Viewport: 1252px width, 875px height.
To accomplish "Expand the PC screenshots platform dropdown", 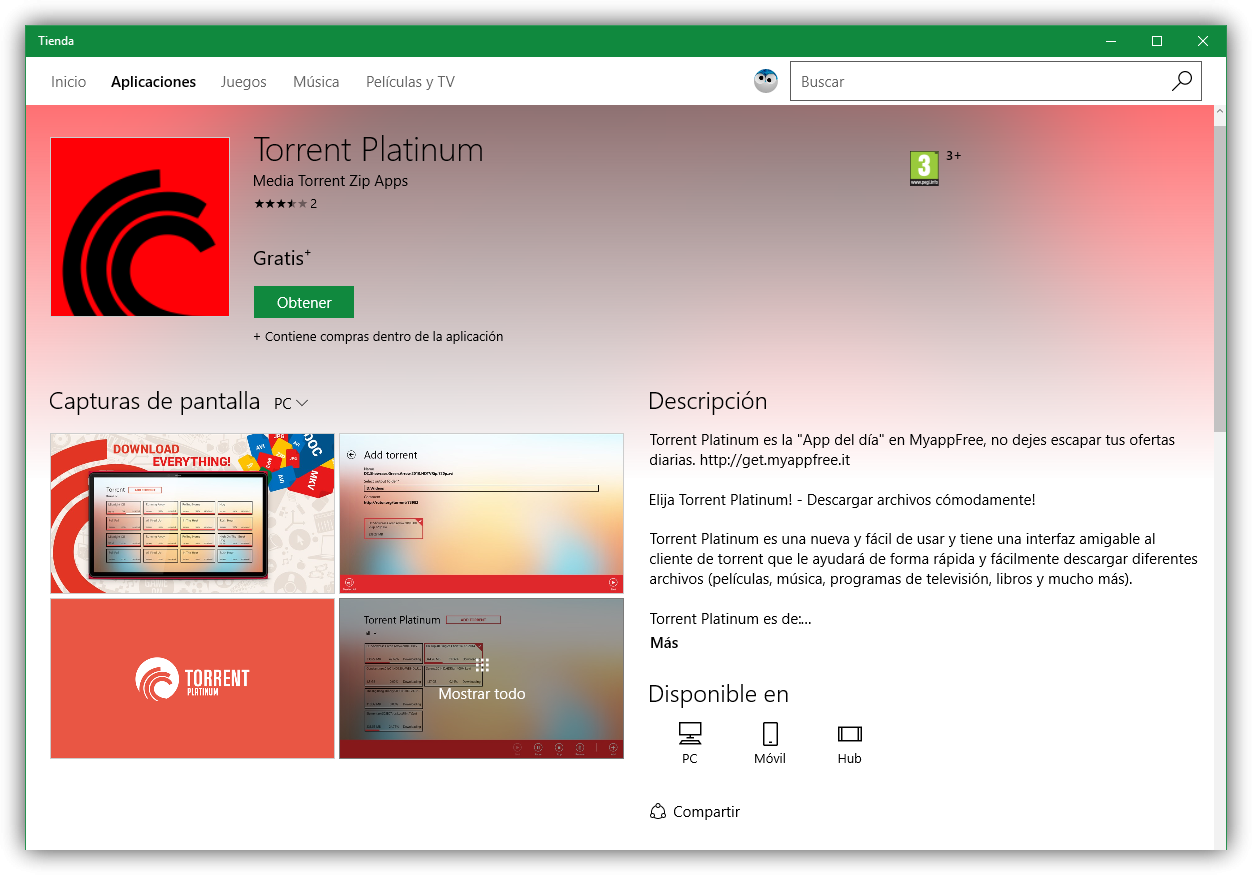I will click(291, 403).
